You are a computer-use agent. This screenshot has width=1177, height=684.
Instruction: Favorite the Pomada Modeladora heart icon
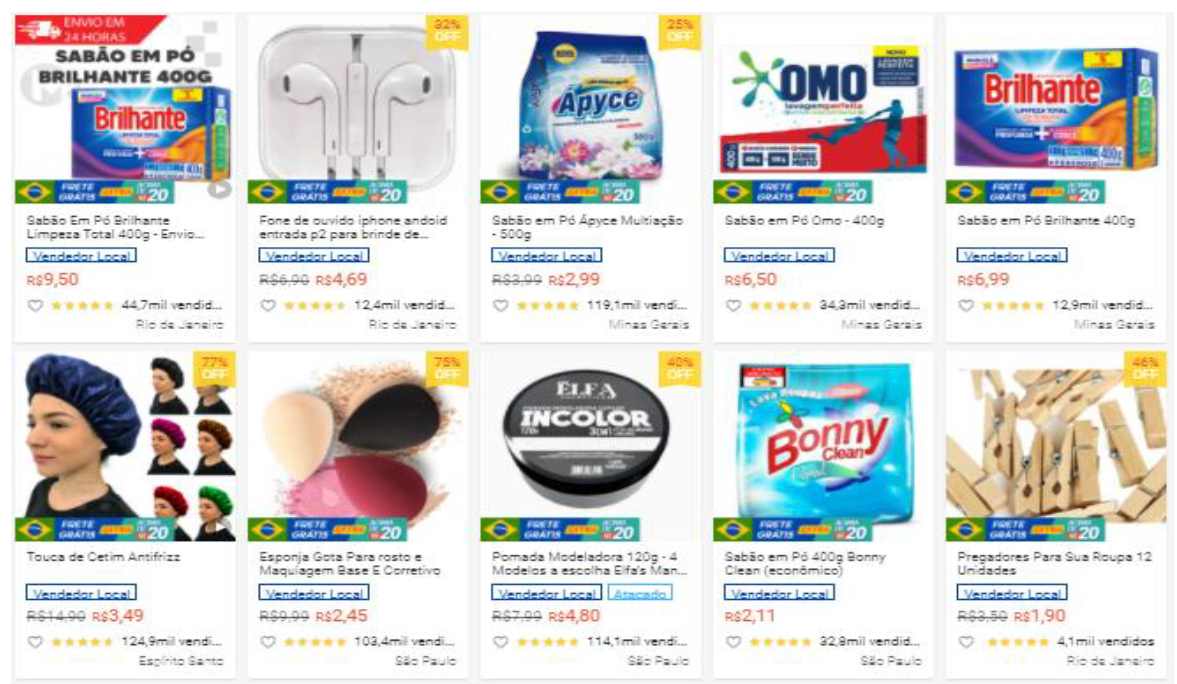click(501, 642)
